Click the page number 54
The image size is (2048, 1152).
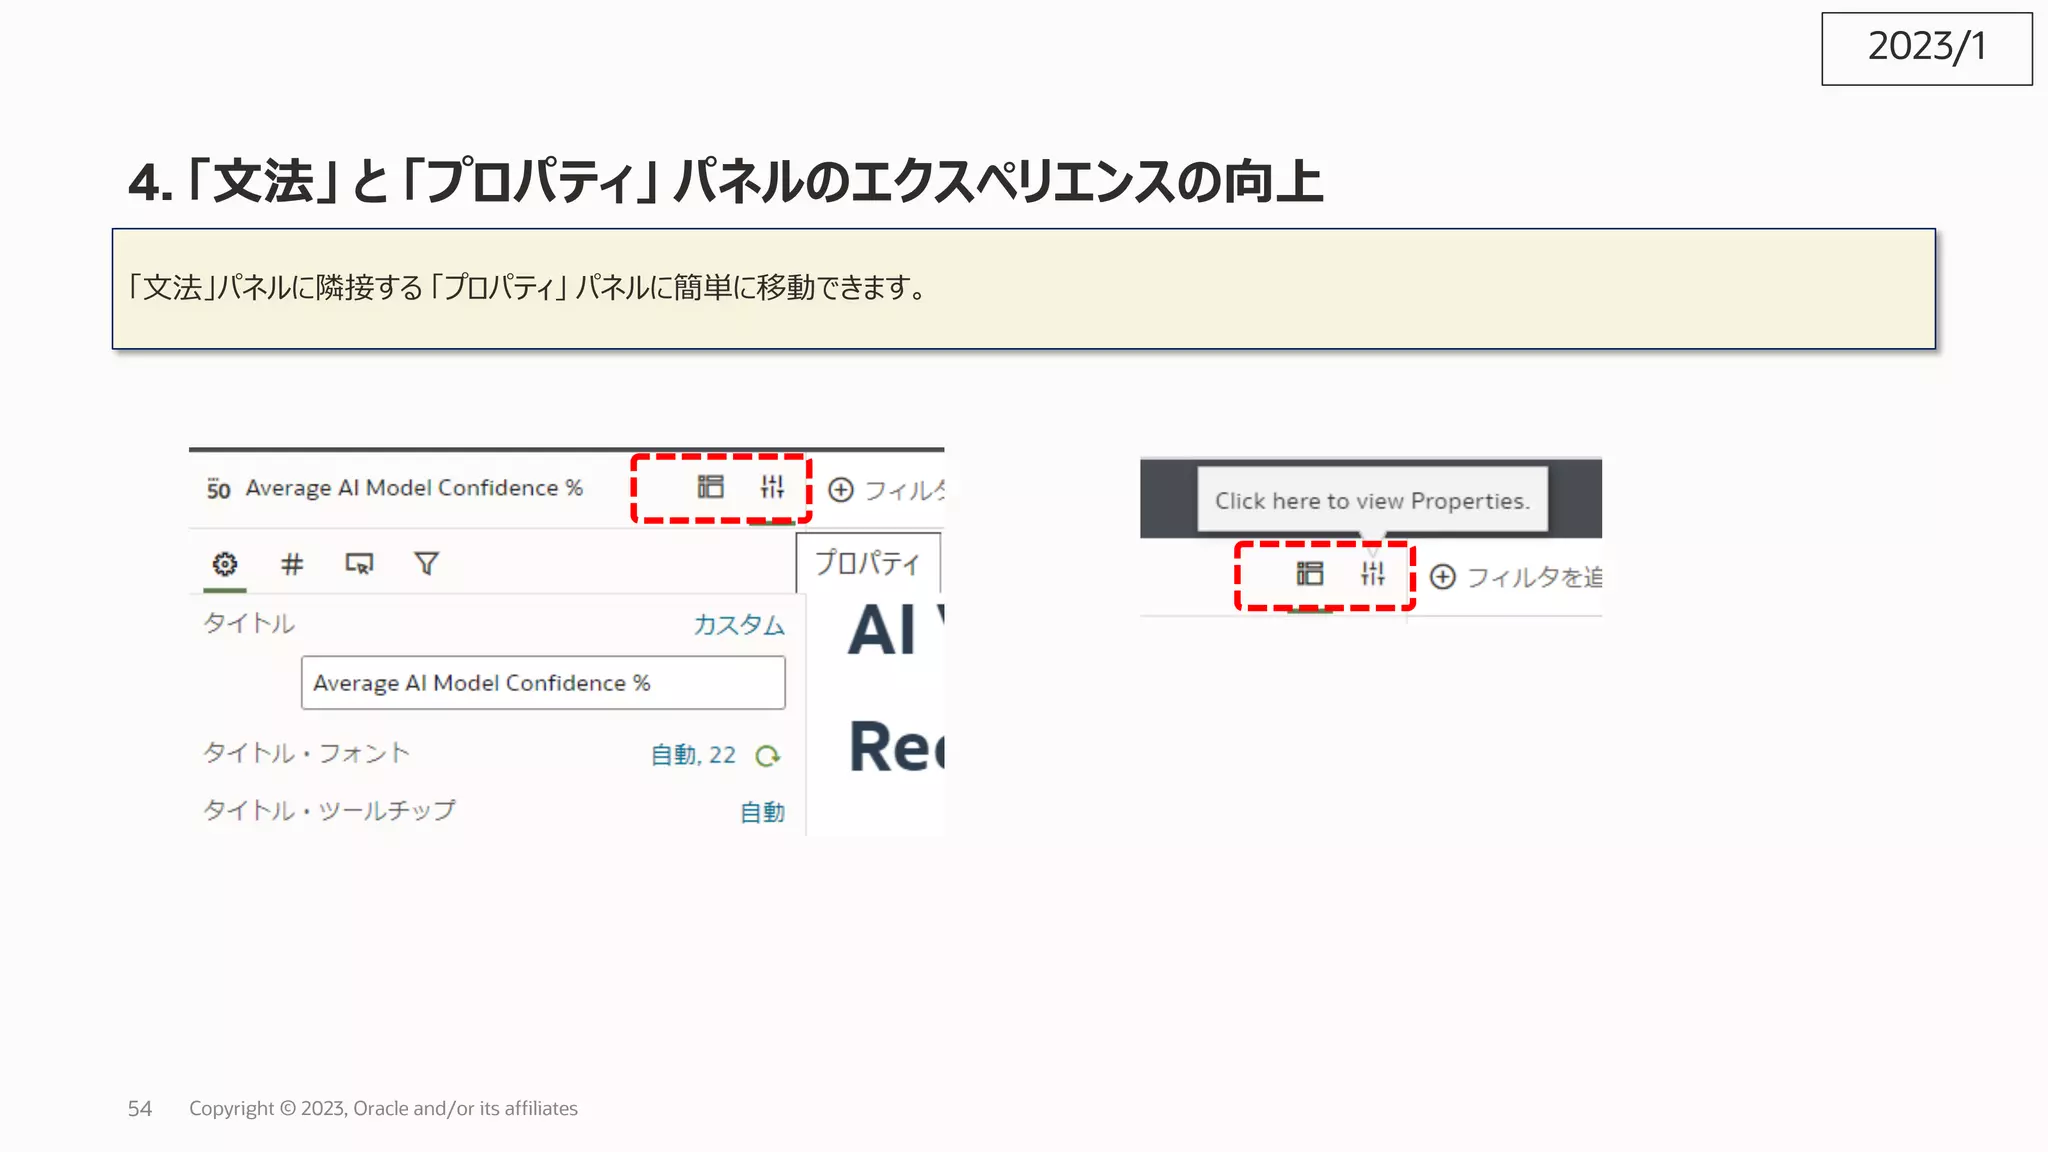pyautogui.click(x=140, y=1108)
